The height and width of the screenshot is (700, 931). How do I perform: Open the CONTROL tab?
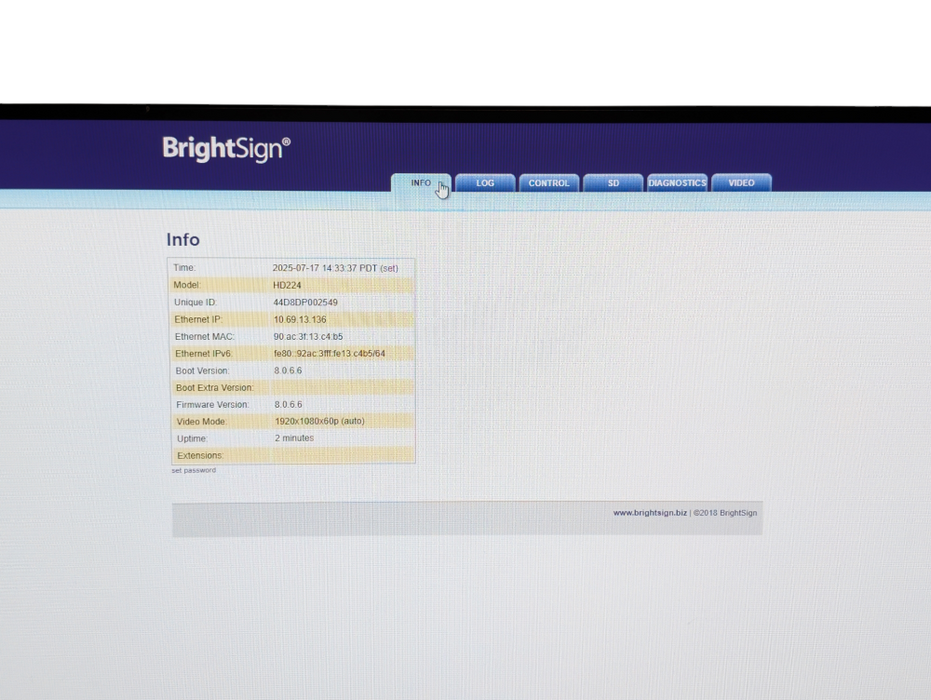(x=549, y=183)
